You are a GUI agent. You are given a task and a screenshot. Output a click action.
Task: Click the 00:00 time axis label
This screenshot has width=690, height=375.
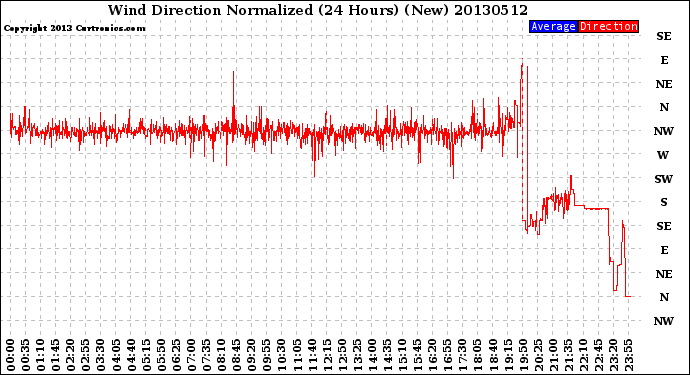click(x=11, y=355)
